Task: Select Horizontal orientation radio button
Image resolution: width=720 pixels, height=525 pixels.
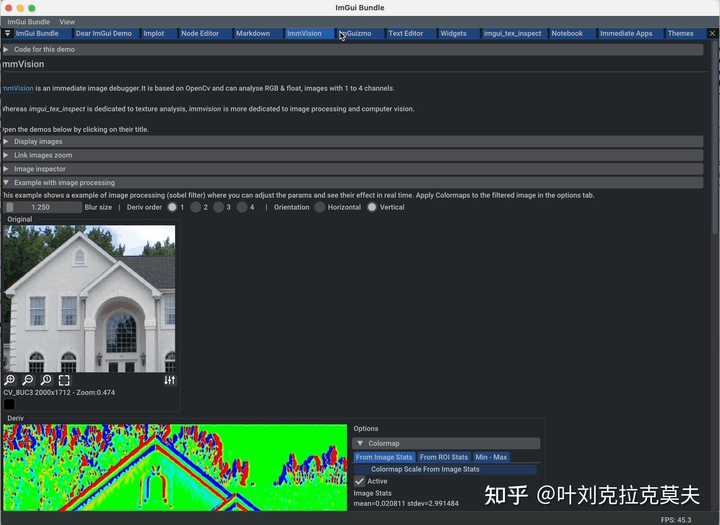Action: click(x=320, y=207)
